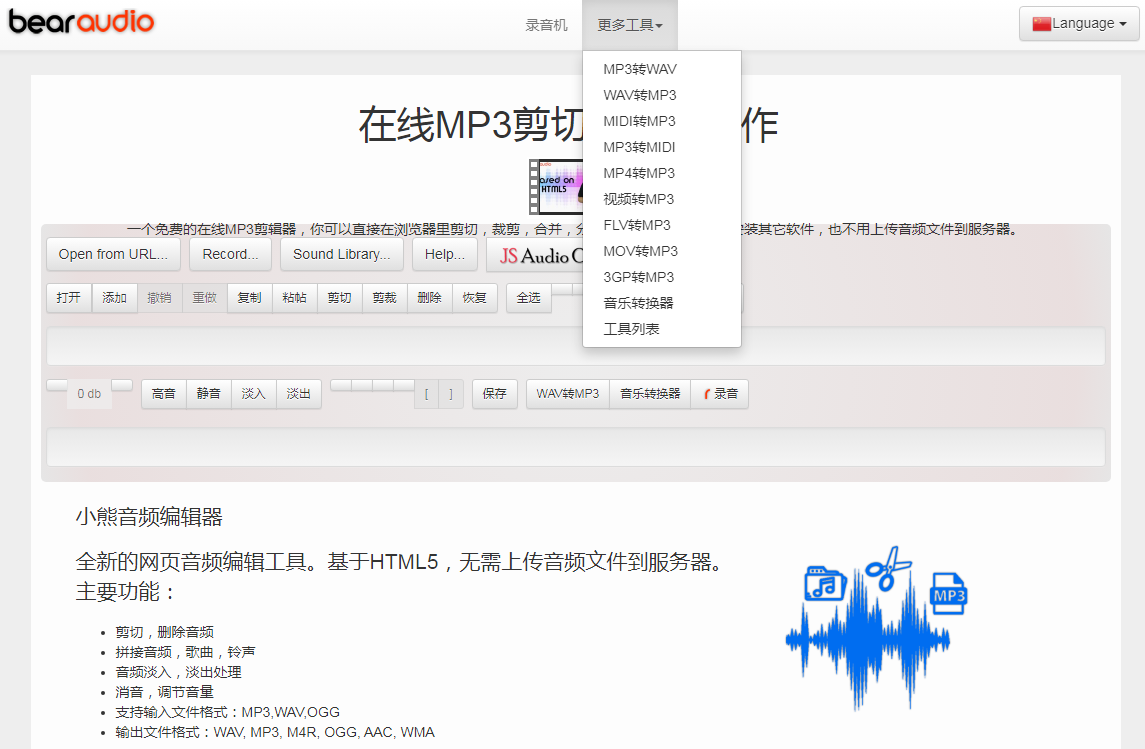
Task: Click the 复制 (copy) toolbar icon
Action: 248,297
